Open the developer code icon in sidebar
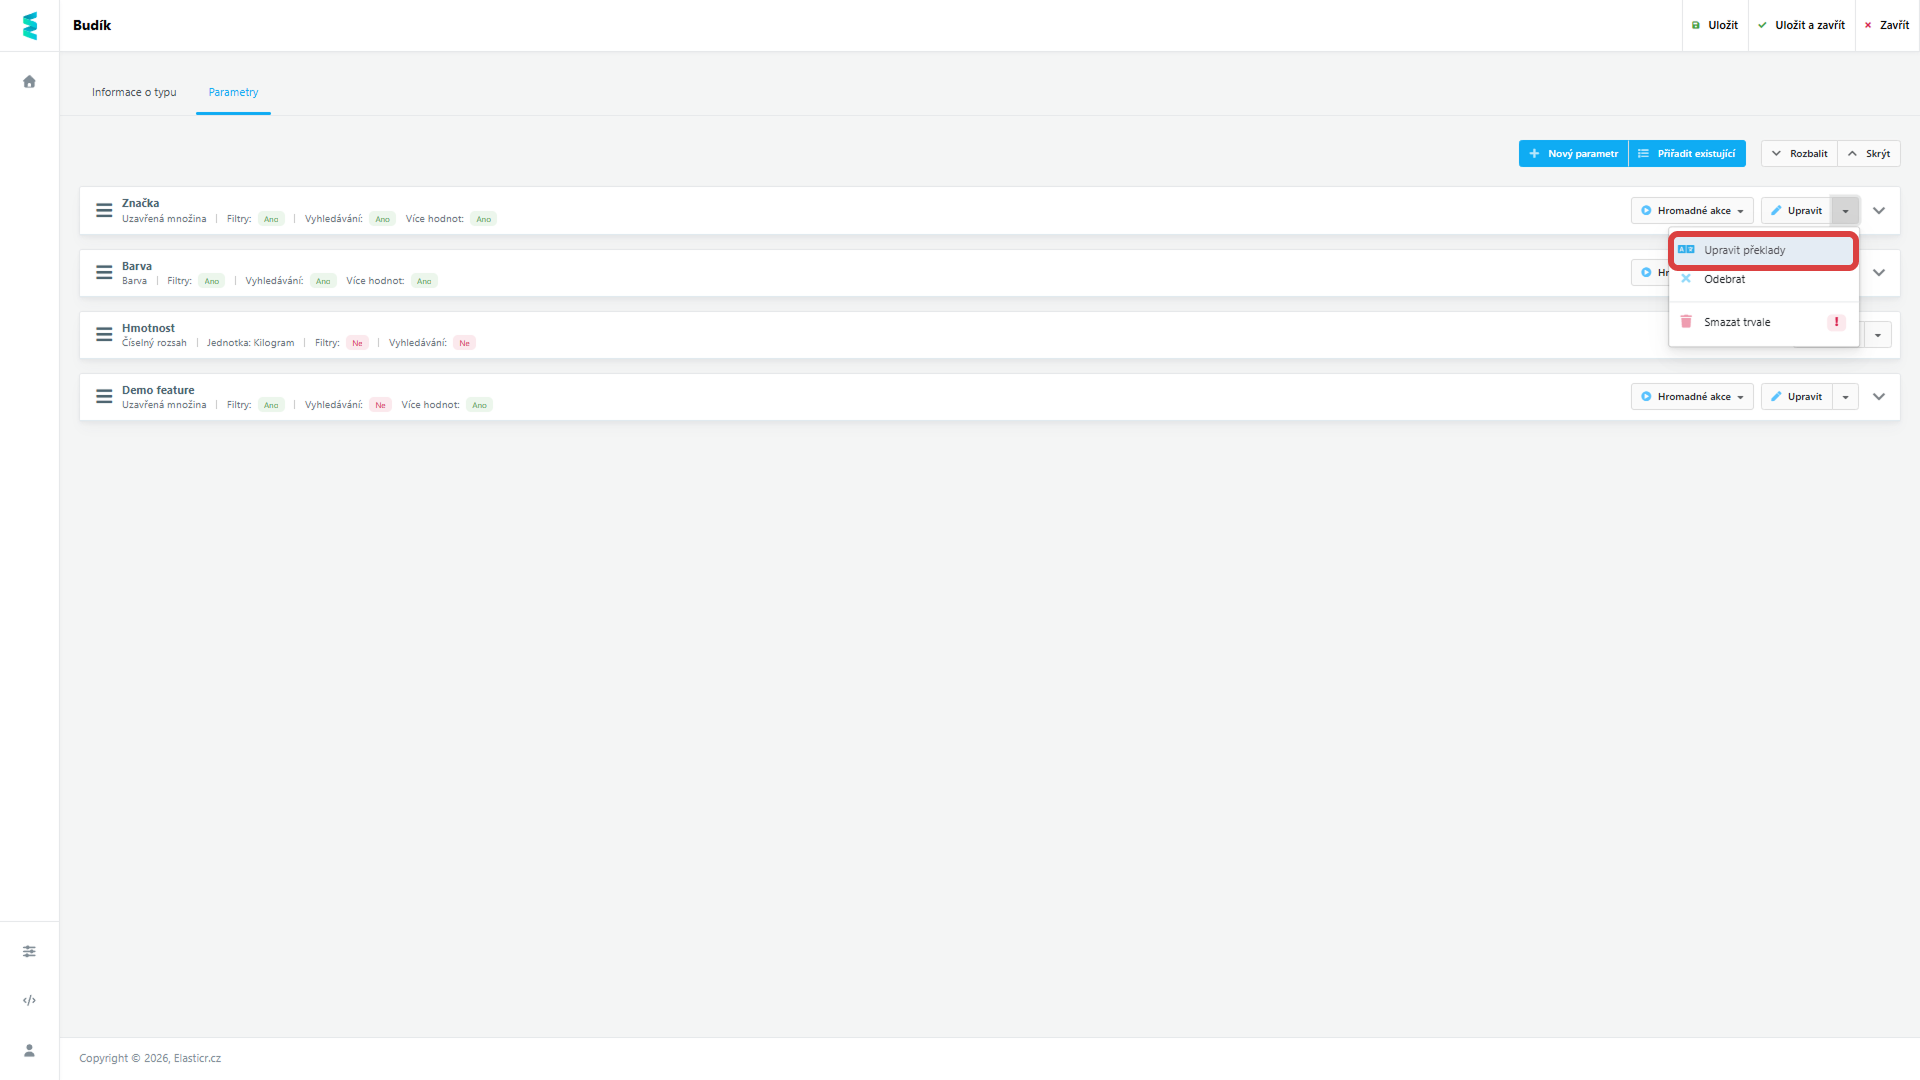The height and width of the screenshot is (1080, 1920). tap(30, 1000)
